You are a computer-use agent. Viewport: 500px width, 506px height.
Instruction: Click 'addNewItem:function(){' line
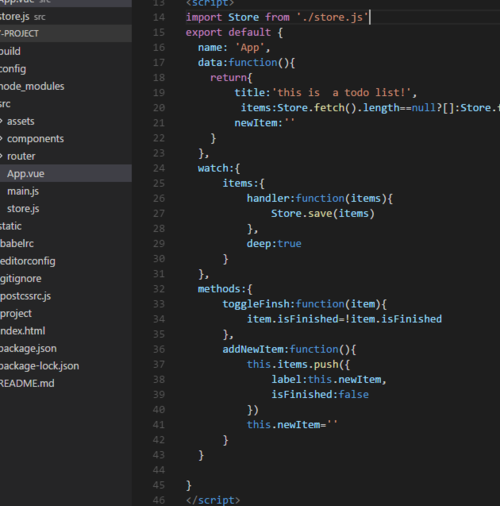(289, 349)
